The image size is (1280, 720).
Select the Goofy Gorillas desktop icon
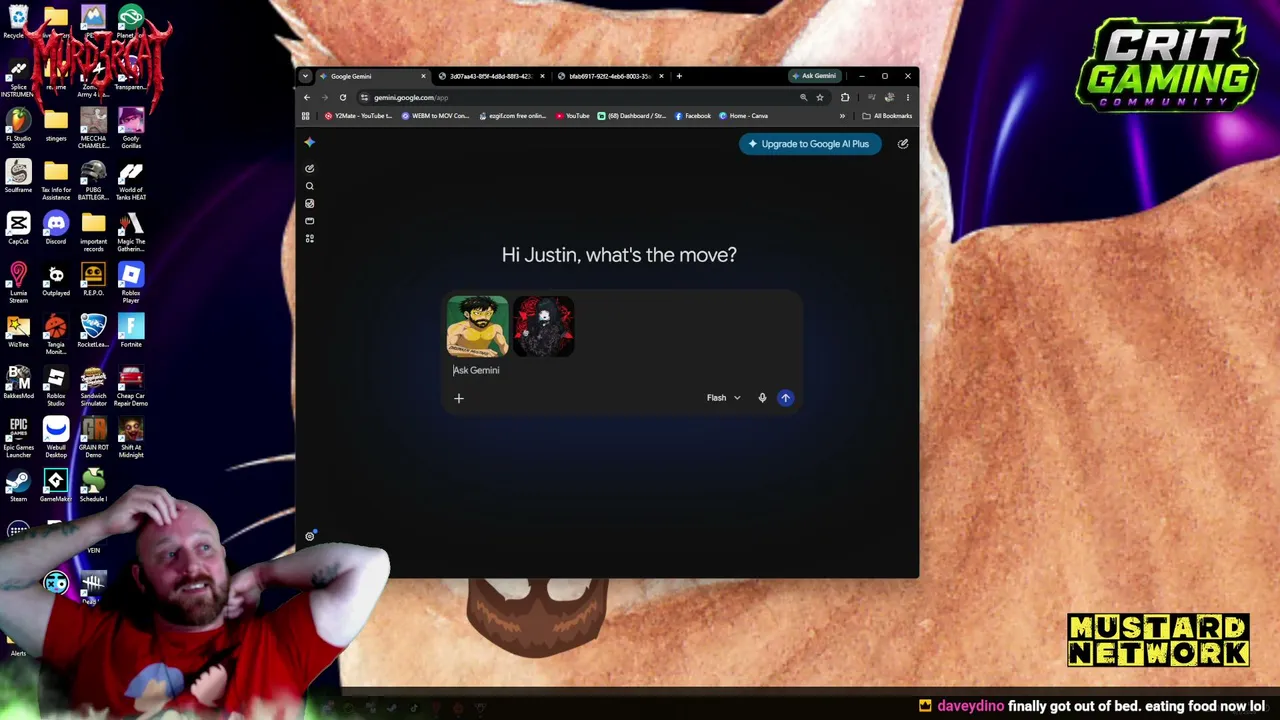[131, 127]
